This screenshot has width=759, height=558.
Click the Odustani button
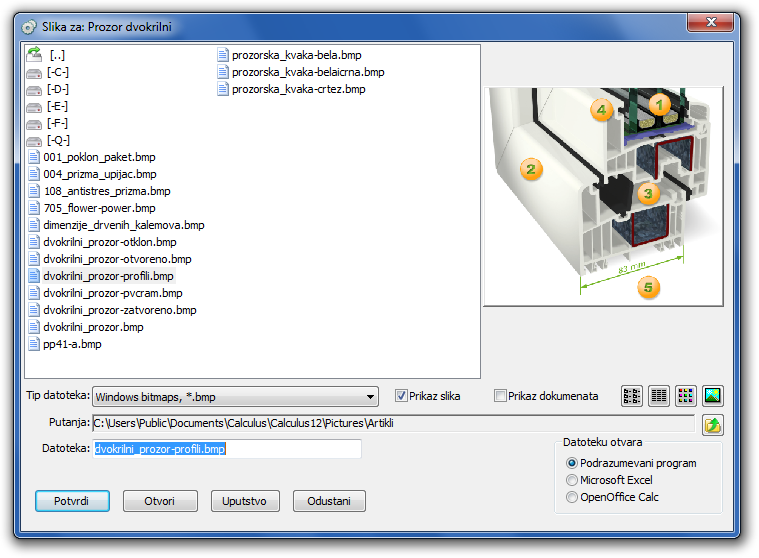click(x=329, y=501)
